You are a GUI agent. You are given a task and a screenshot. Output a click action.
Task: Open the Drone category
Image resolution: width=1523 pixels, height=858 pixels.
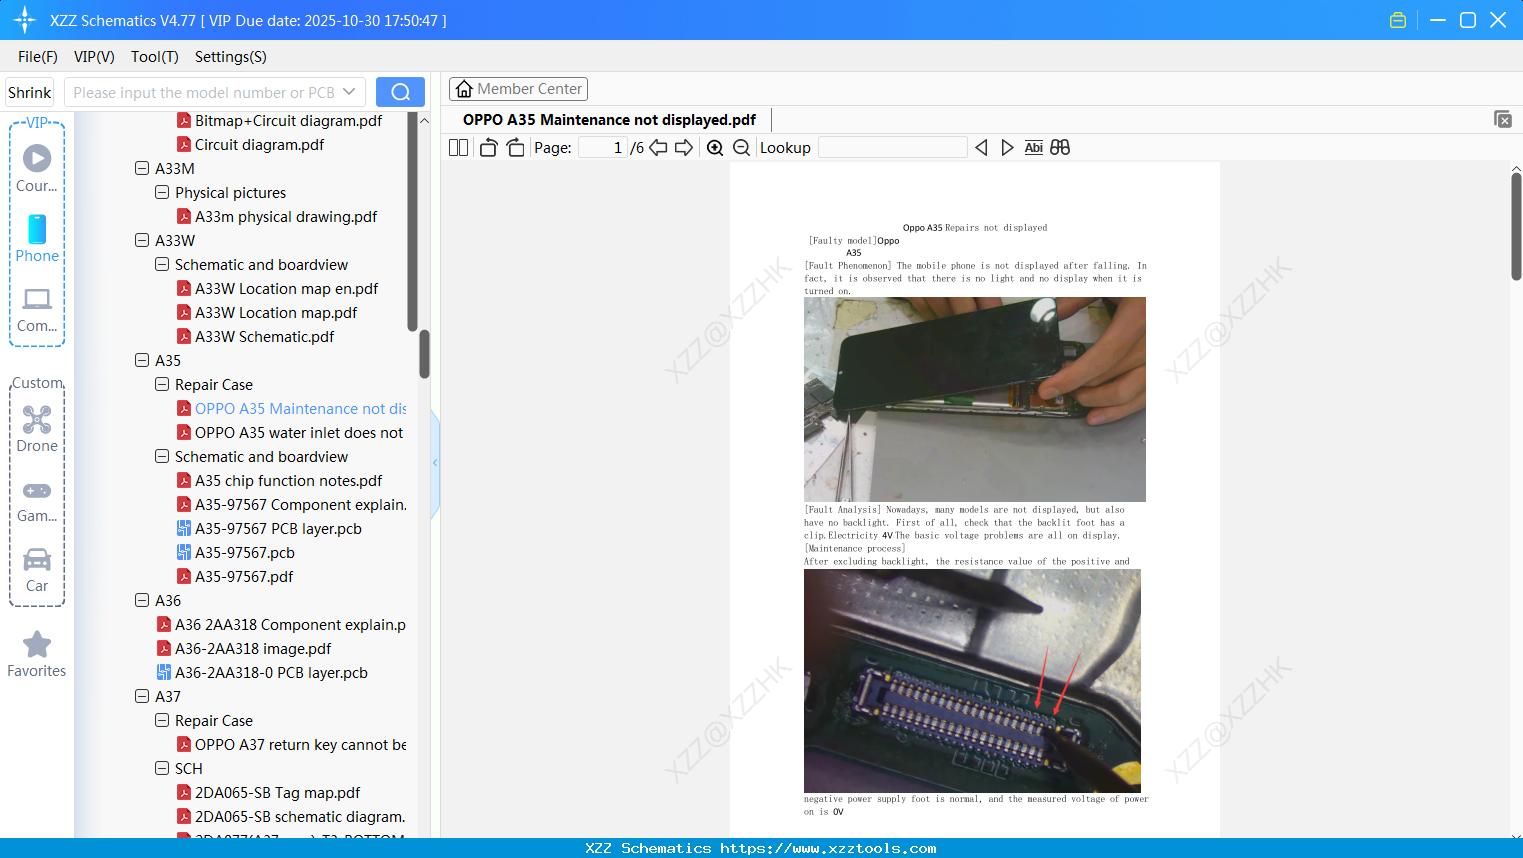(x=37, y=429)
